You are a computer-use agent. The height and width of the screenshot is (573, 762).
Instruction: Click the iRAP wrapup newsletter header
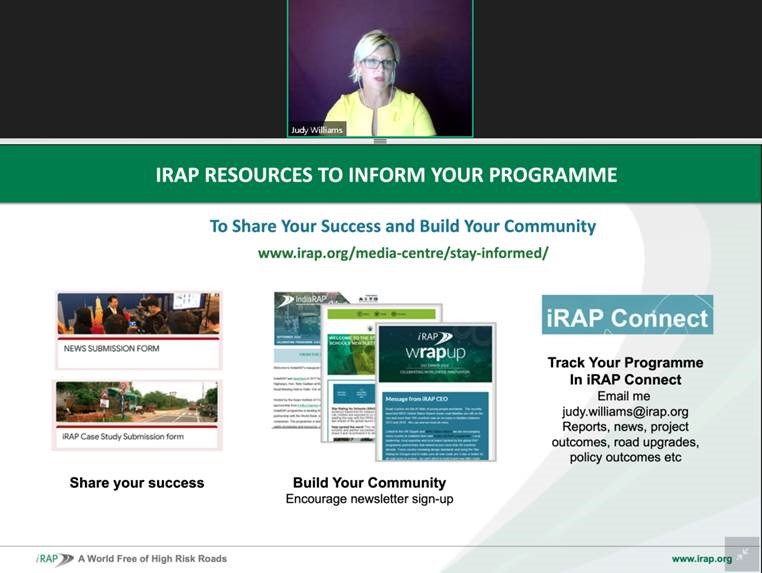[x=434, y=346]
